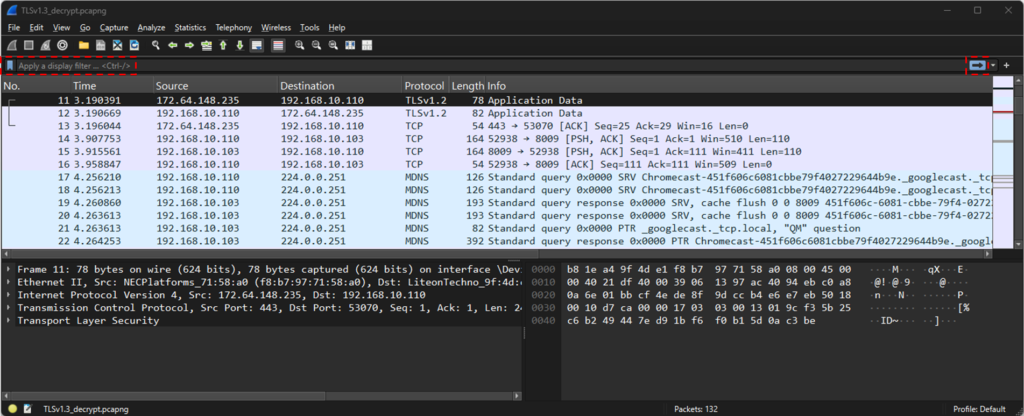
Task: Open a capture file via folder icon
Action: pyautogui.click(x=84, y=46)
